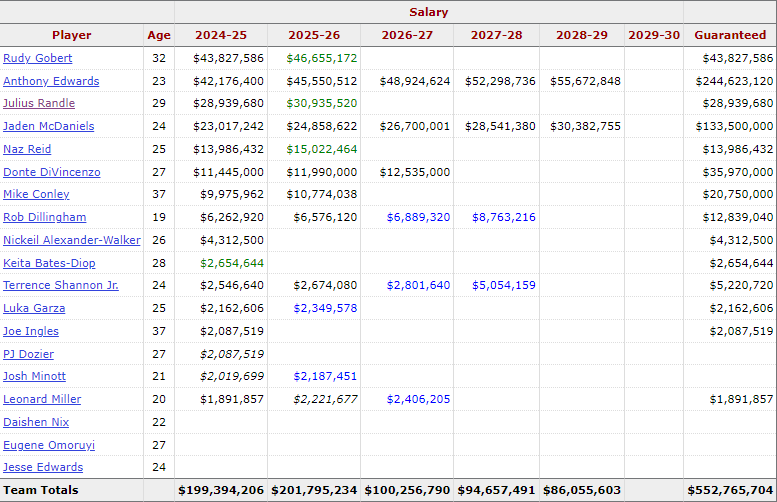This screenshot has height=502, width=777.
Task: Click Shannon Jr.'s blue $2,801,640 value
Action: [418, 285]
